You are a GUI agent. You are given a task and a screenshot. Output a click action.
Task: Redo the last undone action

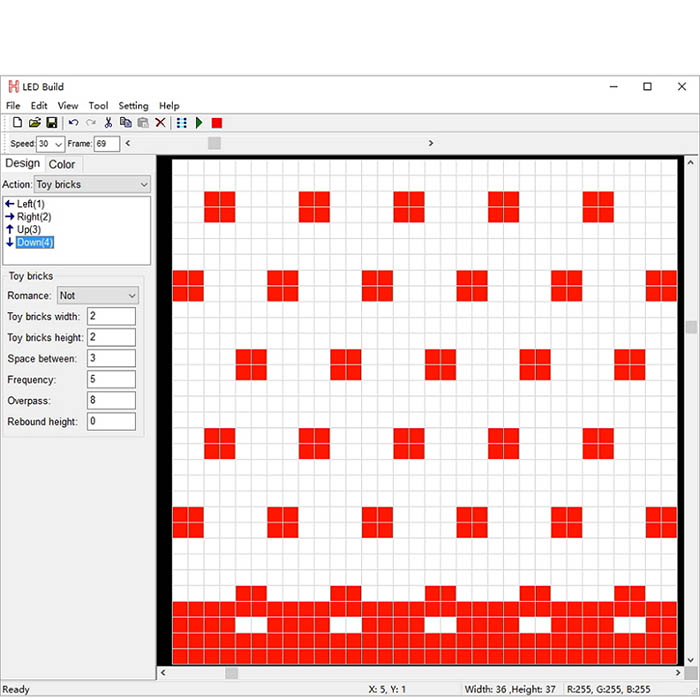[91, 123]
